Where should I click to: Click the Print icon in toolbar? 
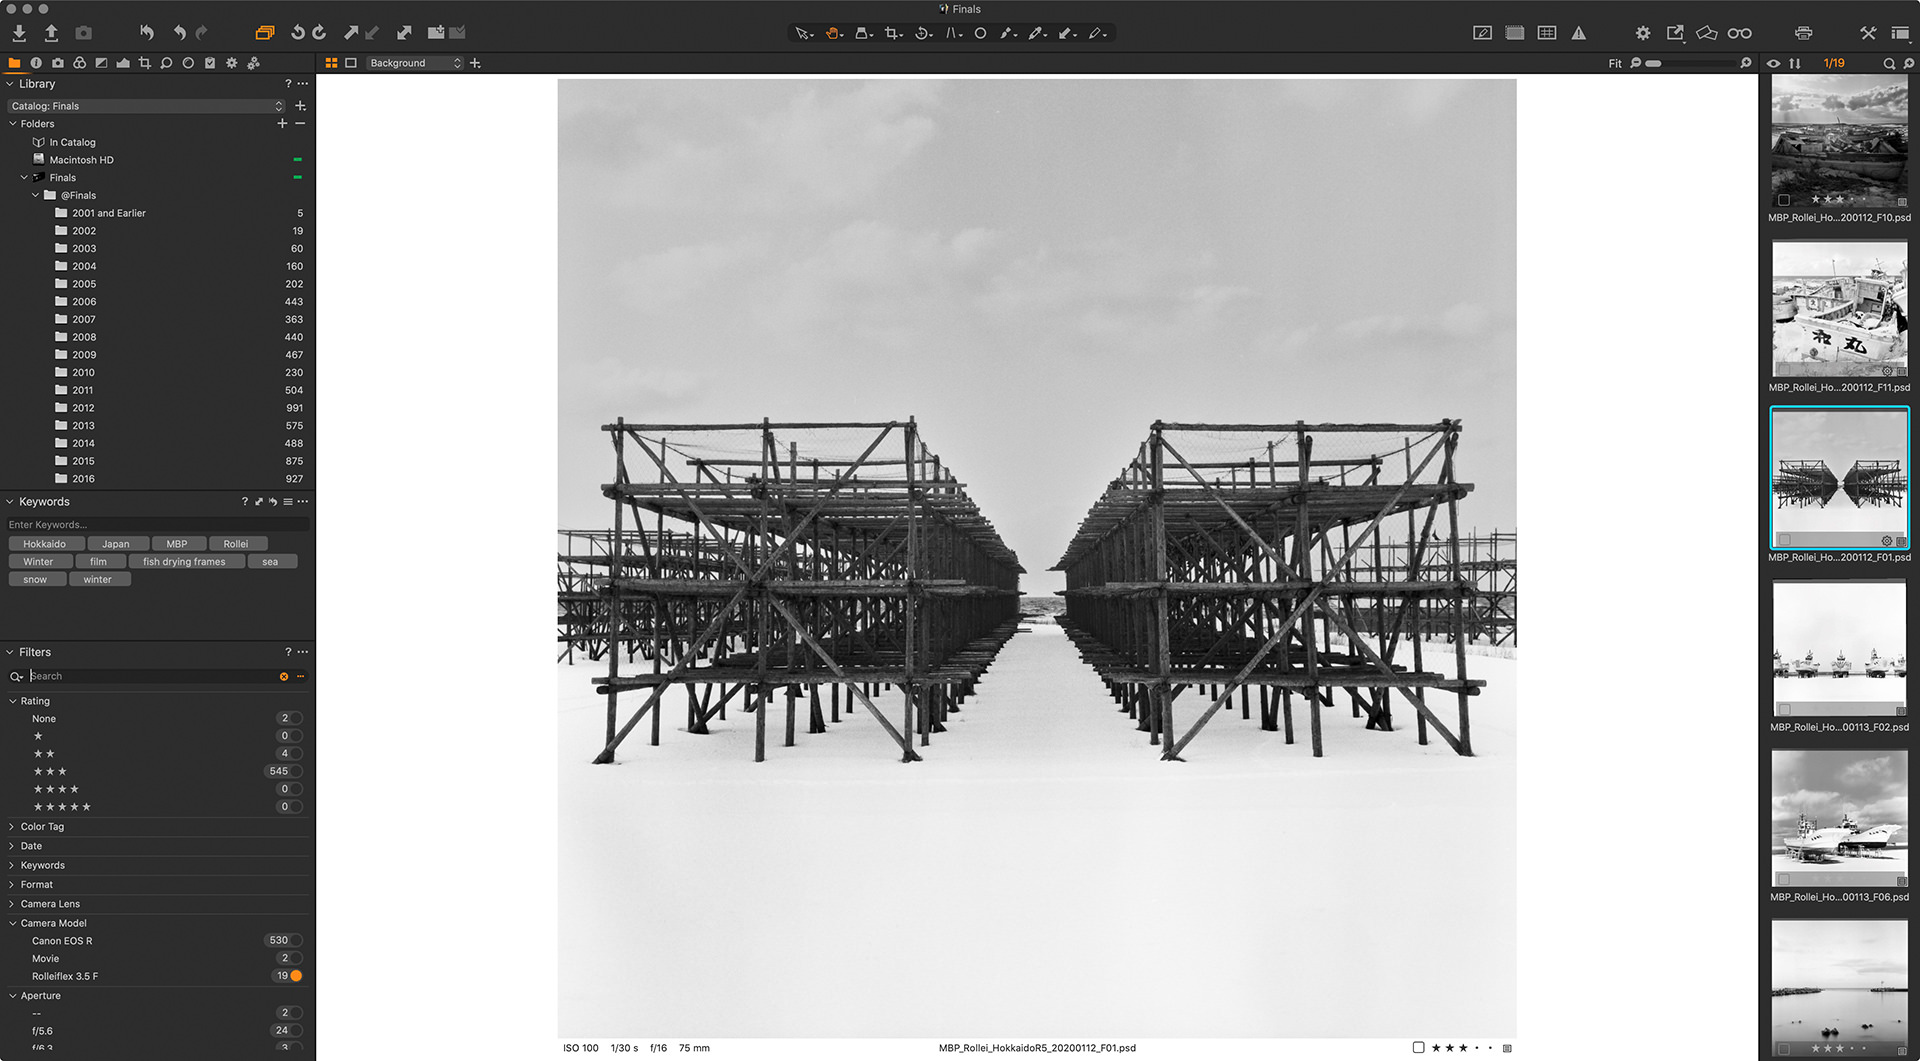click(x=1803, y=33)
